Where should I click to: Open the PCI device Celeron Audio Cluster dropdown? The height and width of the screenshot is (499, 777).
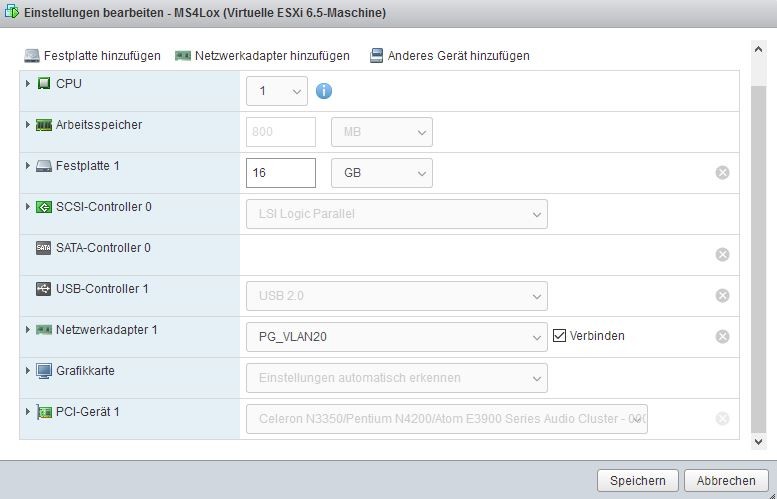[446, 419]
